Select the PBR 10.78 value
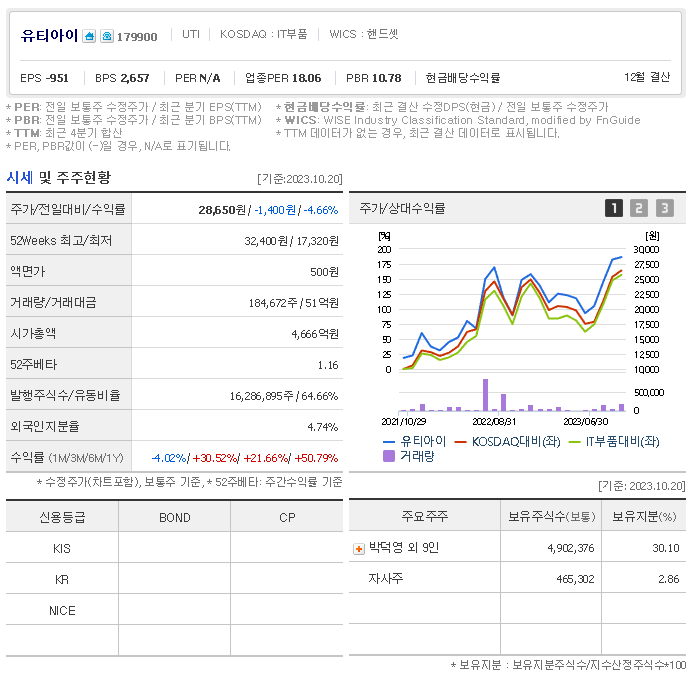The width and height of the screenshot is (690, 684). click(374, 78)
